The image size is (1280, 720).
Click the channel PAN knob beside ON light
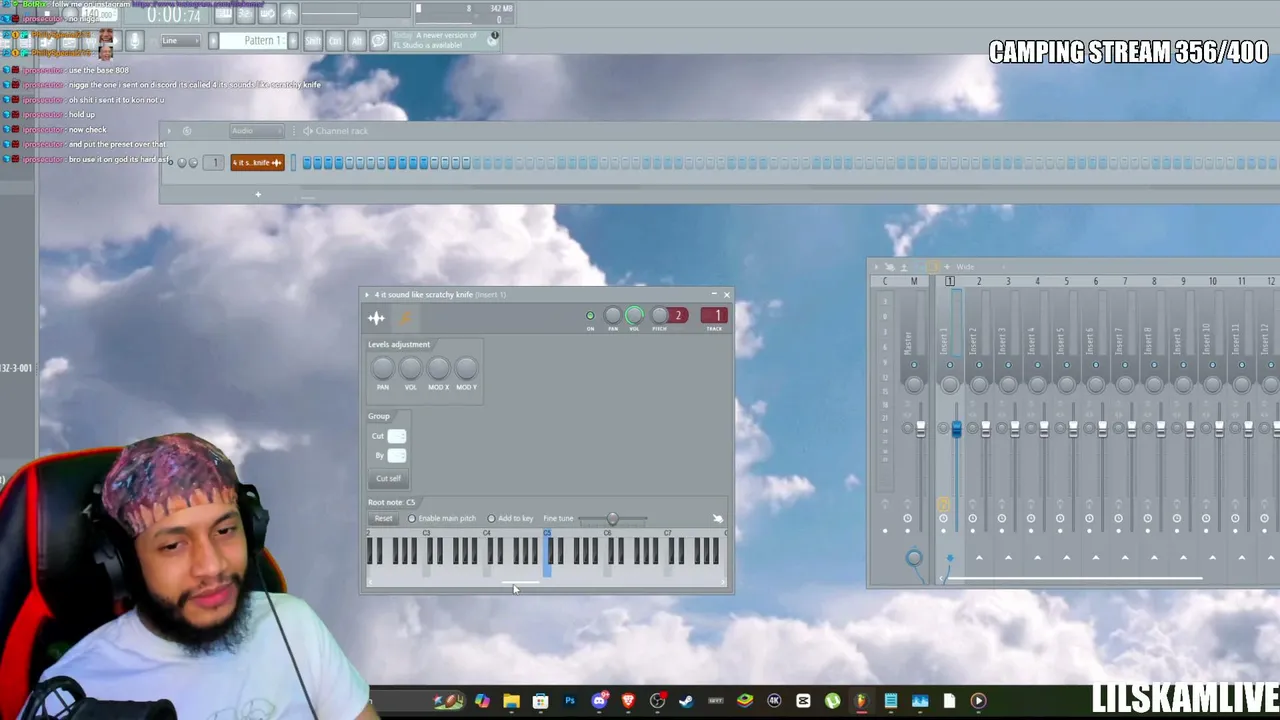click(x=613, y=316)
